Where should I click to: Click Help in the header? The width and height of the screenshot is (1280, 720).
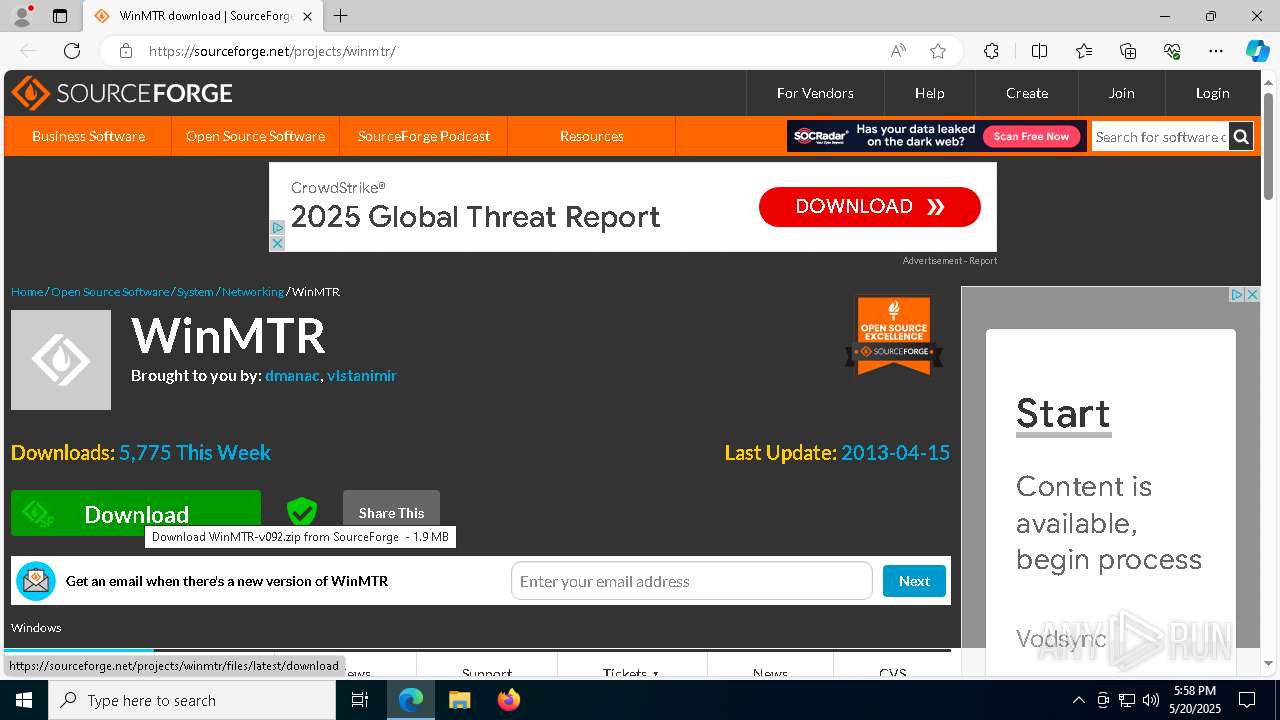click(929, 93)
